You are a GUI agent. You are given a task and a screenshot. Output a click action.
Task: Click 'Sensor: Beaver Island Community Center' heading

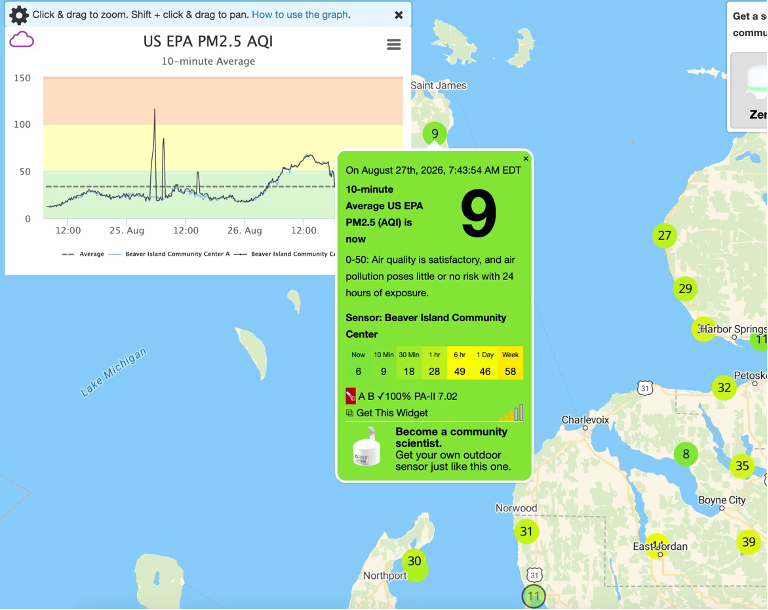(x=426, y=326)
